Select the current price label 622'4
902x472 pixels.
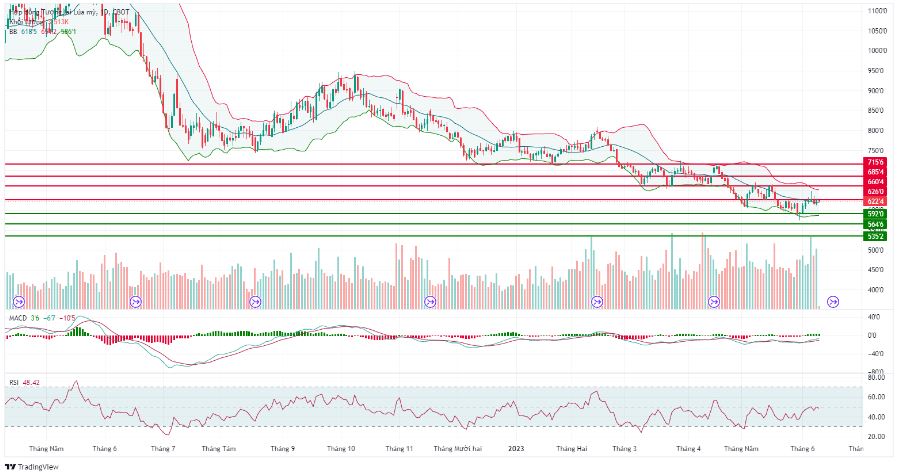(875, 201)
